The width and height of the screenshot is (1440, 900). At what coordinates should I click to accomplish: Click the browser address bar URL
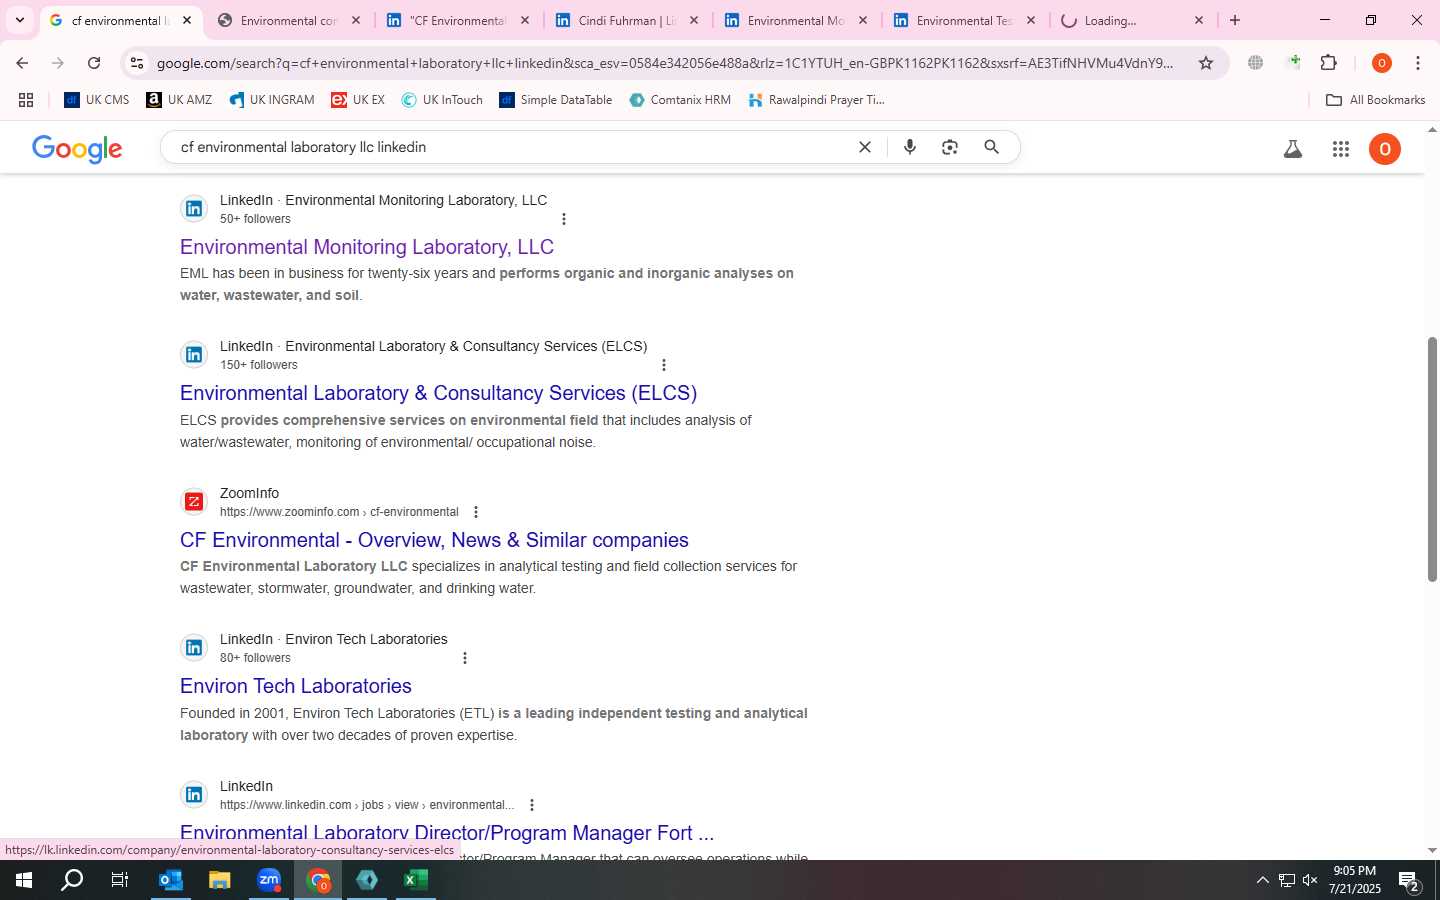665,63
